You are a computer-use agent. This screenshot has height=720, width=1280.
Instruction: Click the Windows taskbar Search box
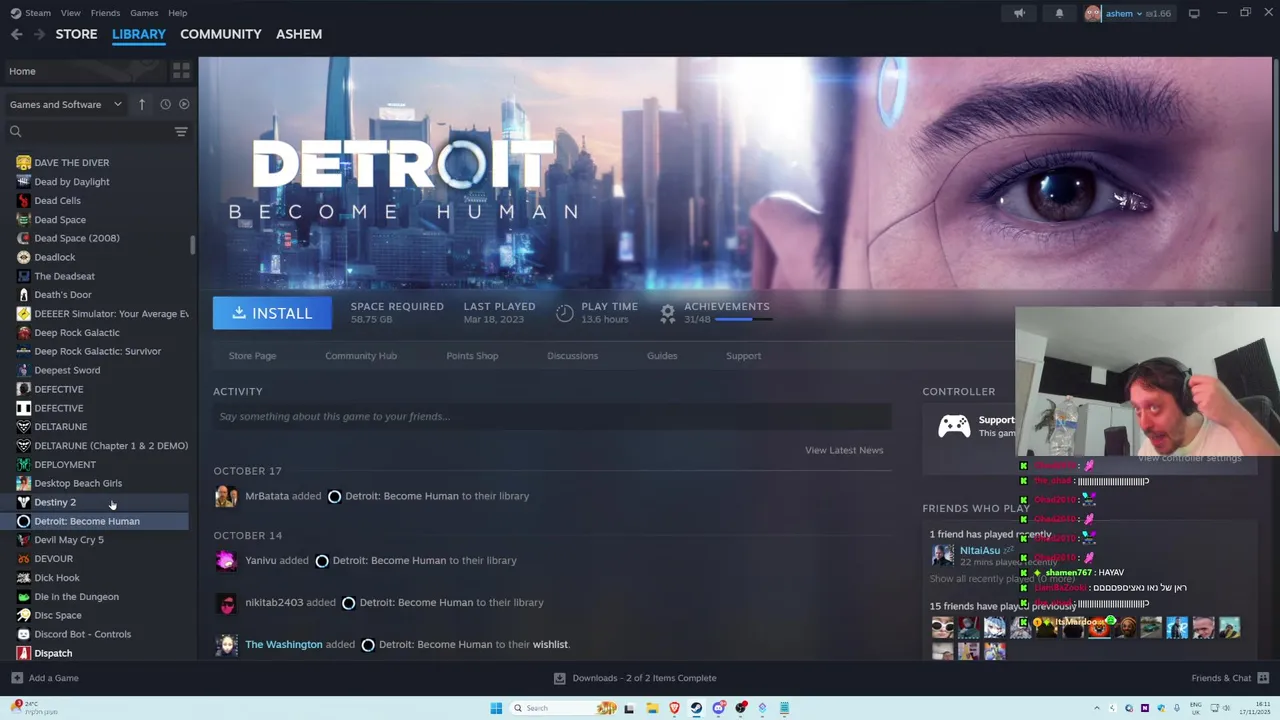(565, 708)
